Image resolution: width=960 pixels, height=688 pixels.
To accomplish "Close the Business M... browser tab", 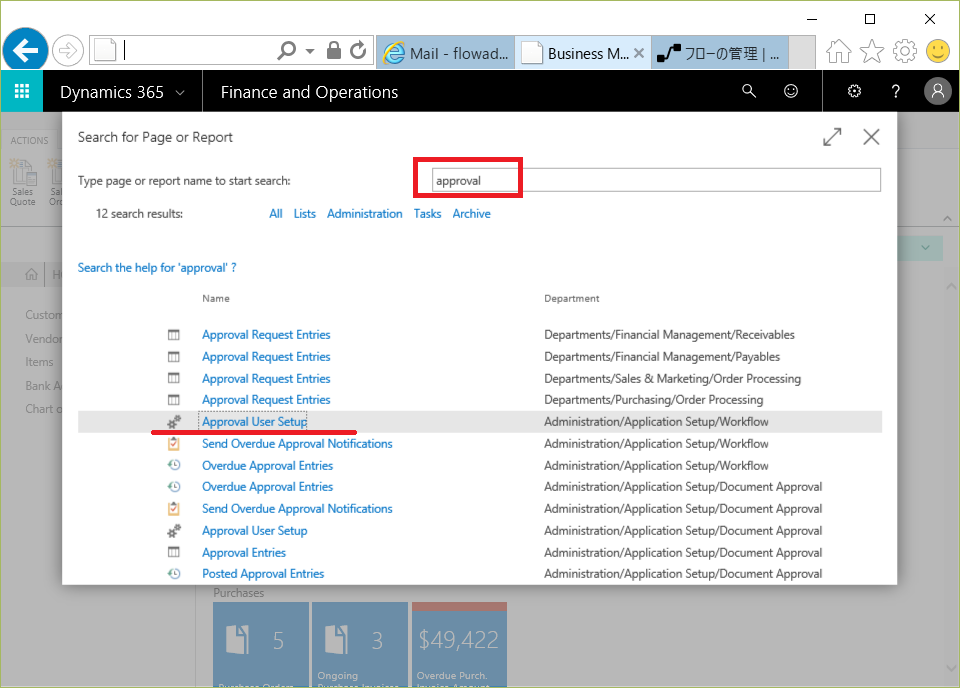I will pos(639,53).
